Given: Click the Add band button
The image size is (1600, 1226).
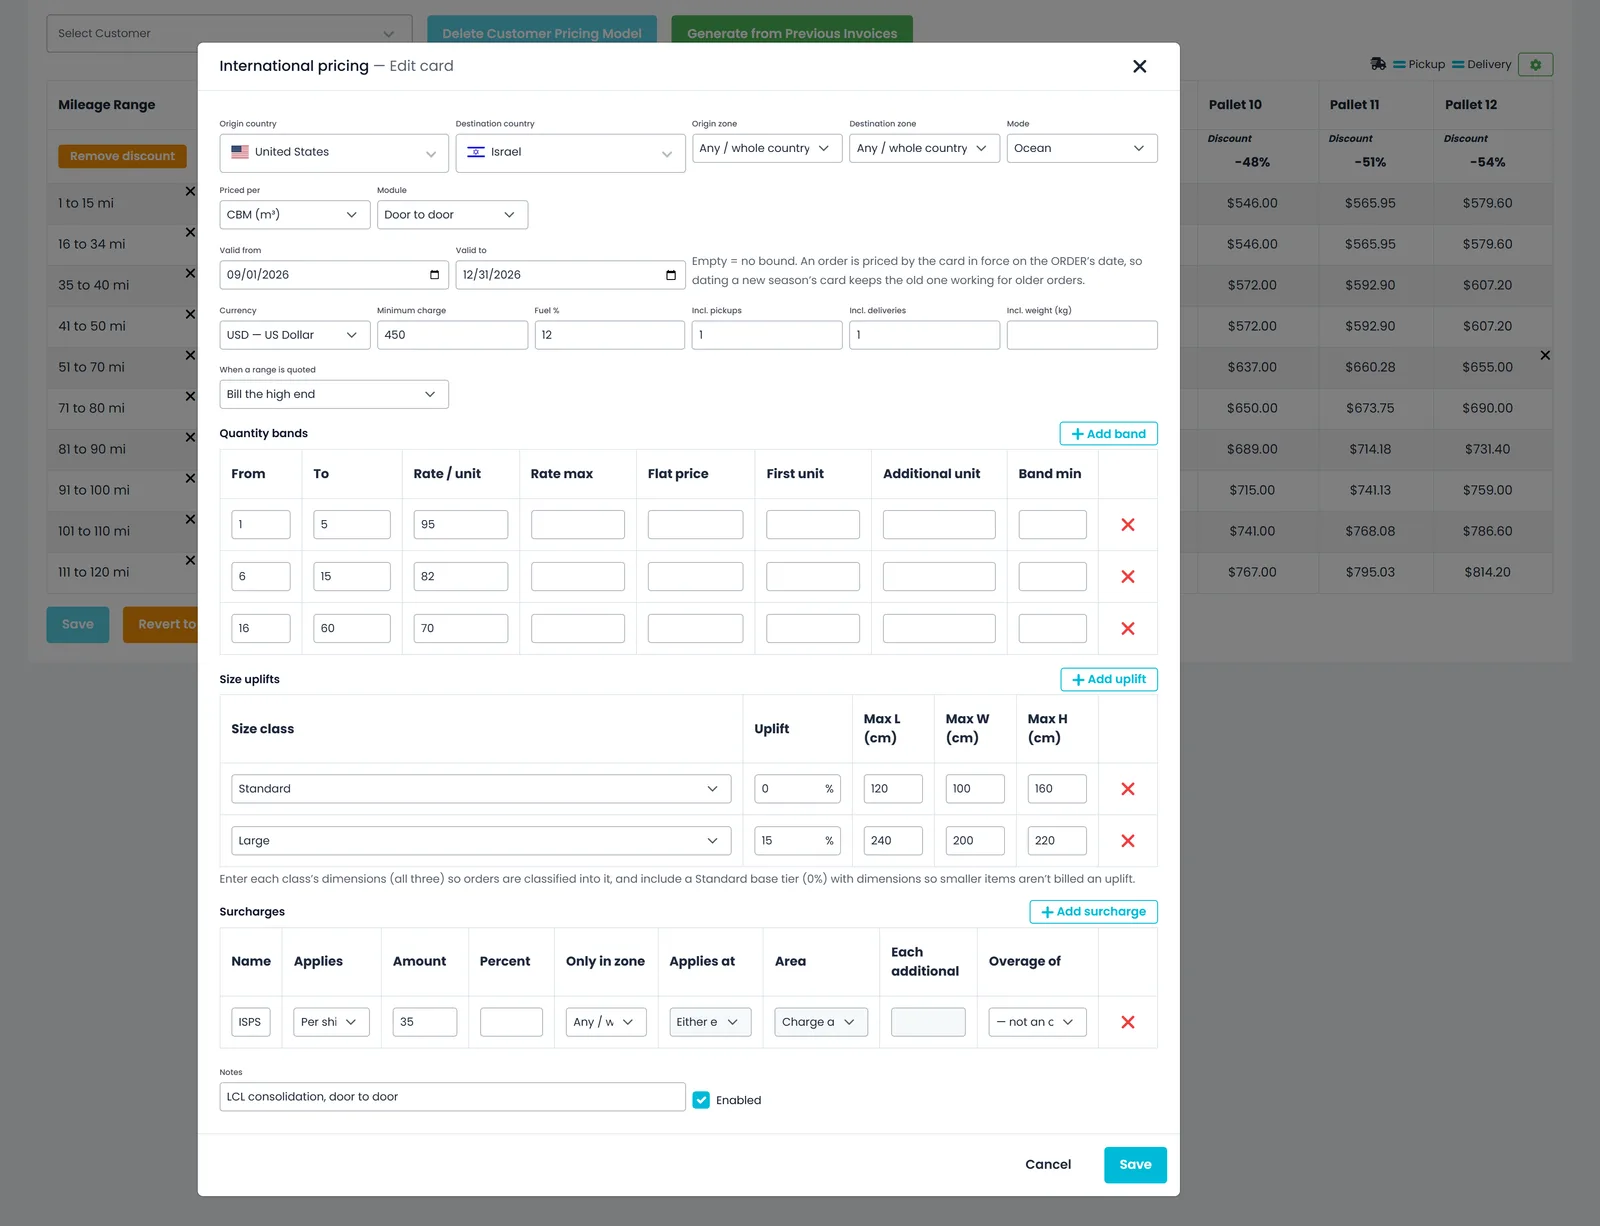Looking at the screenshot, I should 1108,434.
